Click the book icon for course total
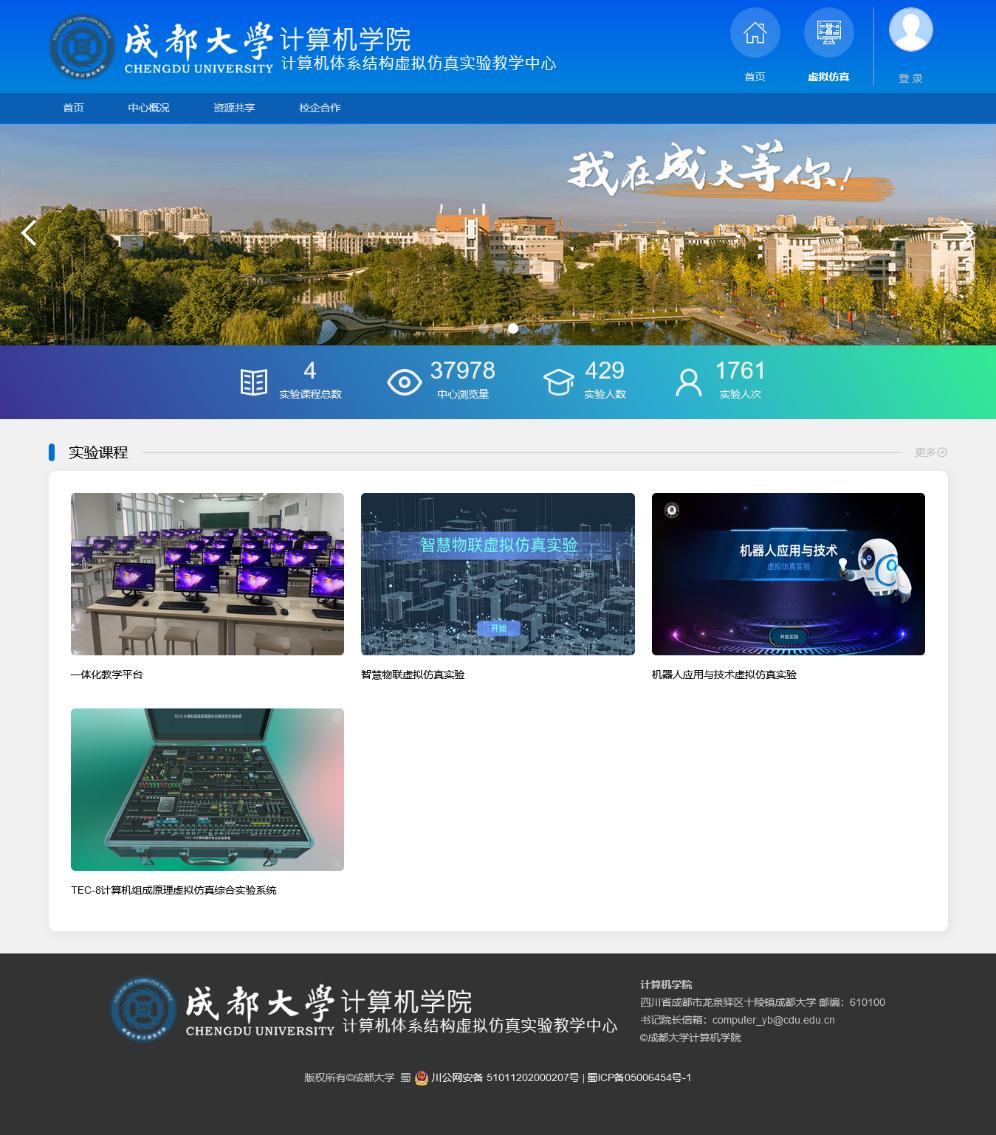 254,382
